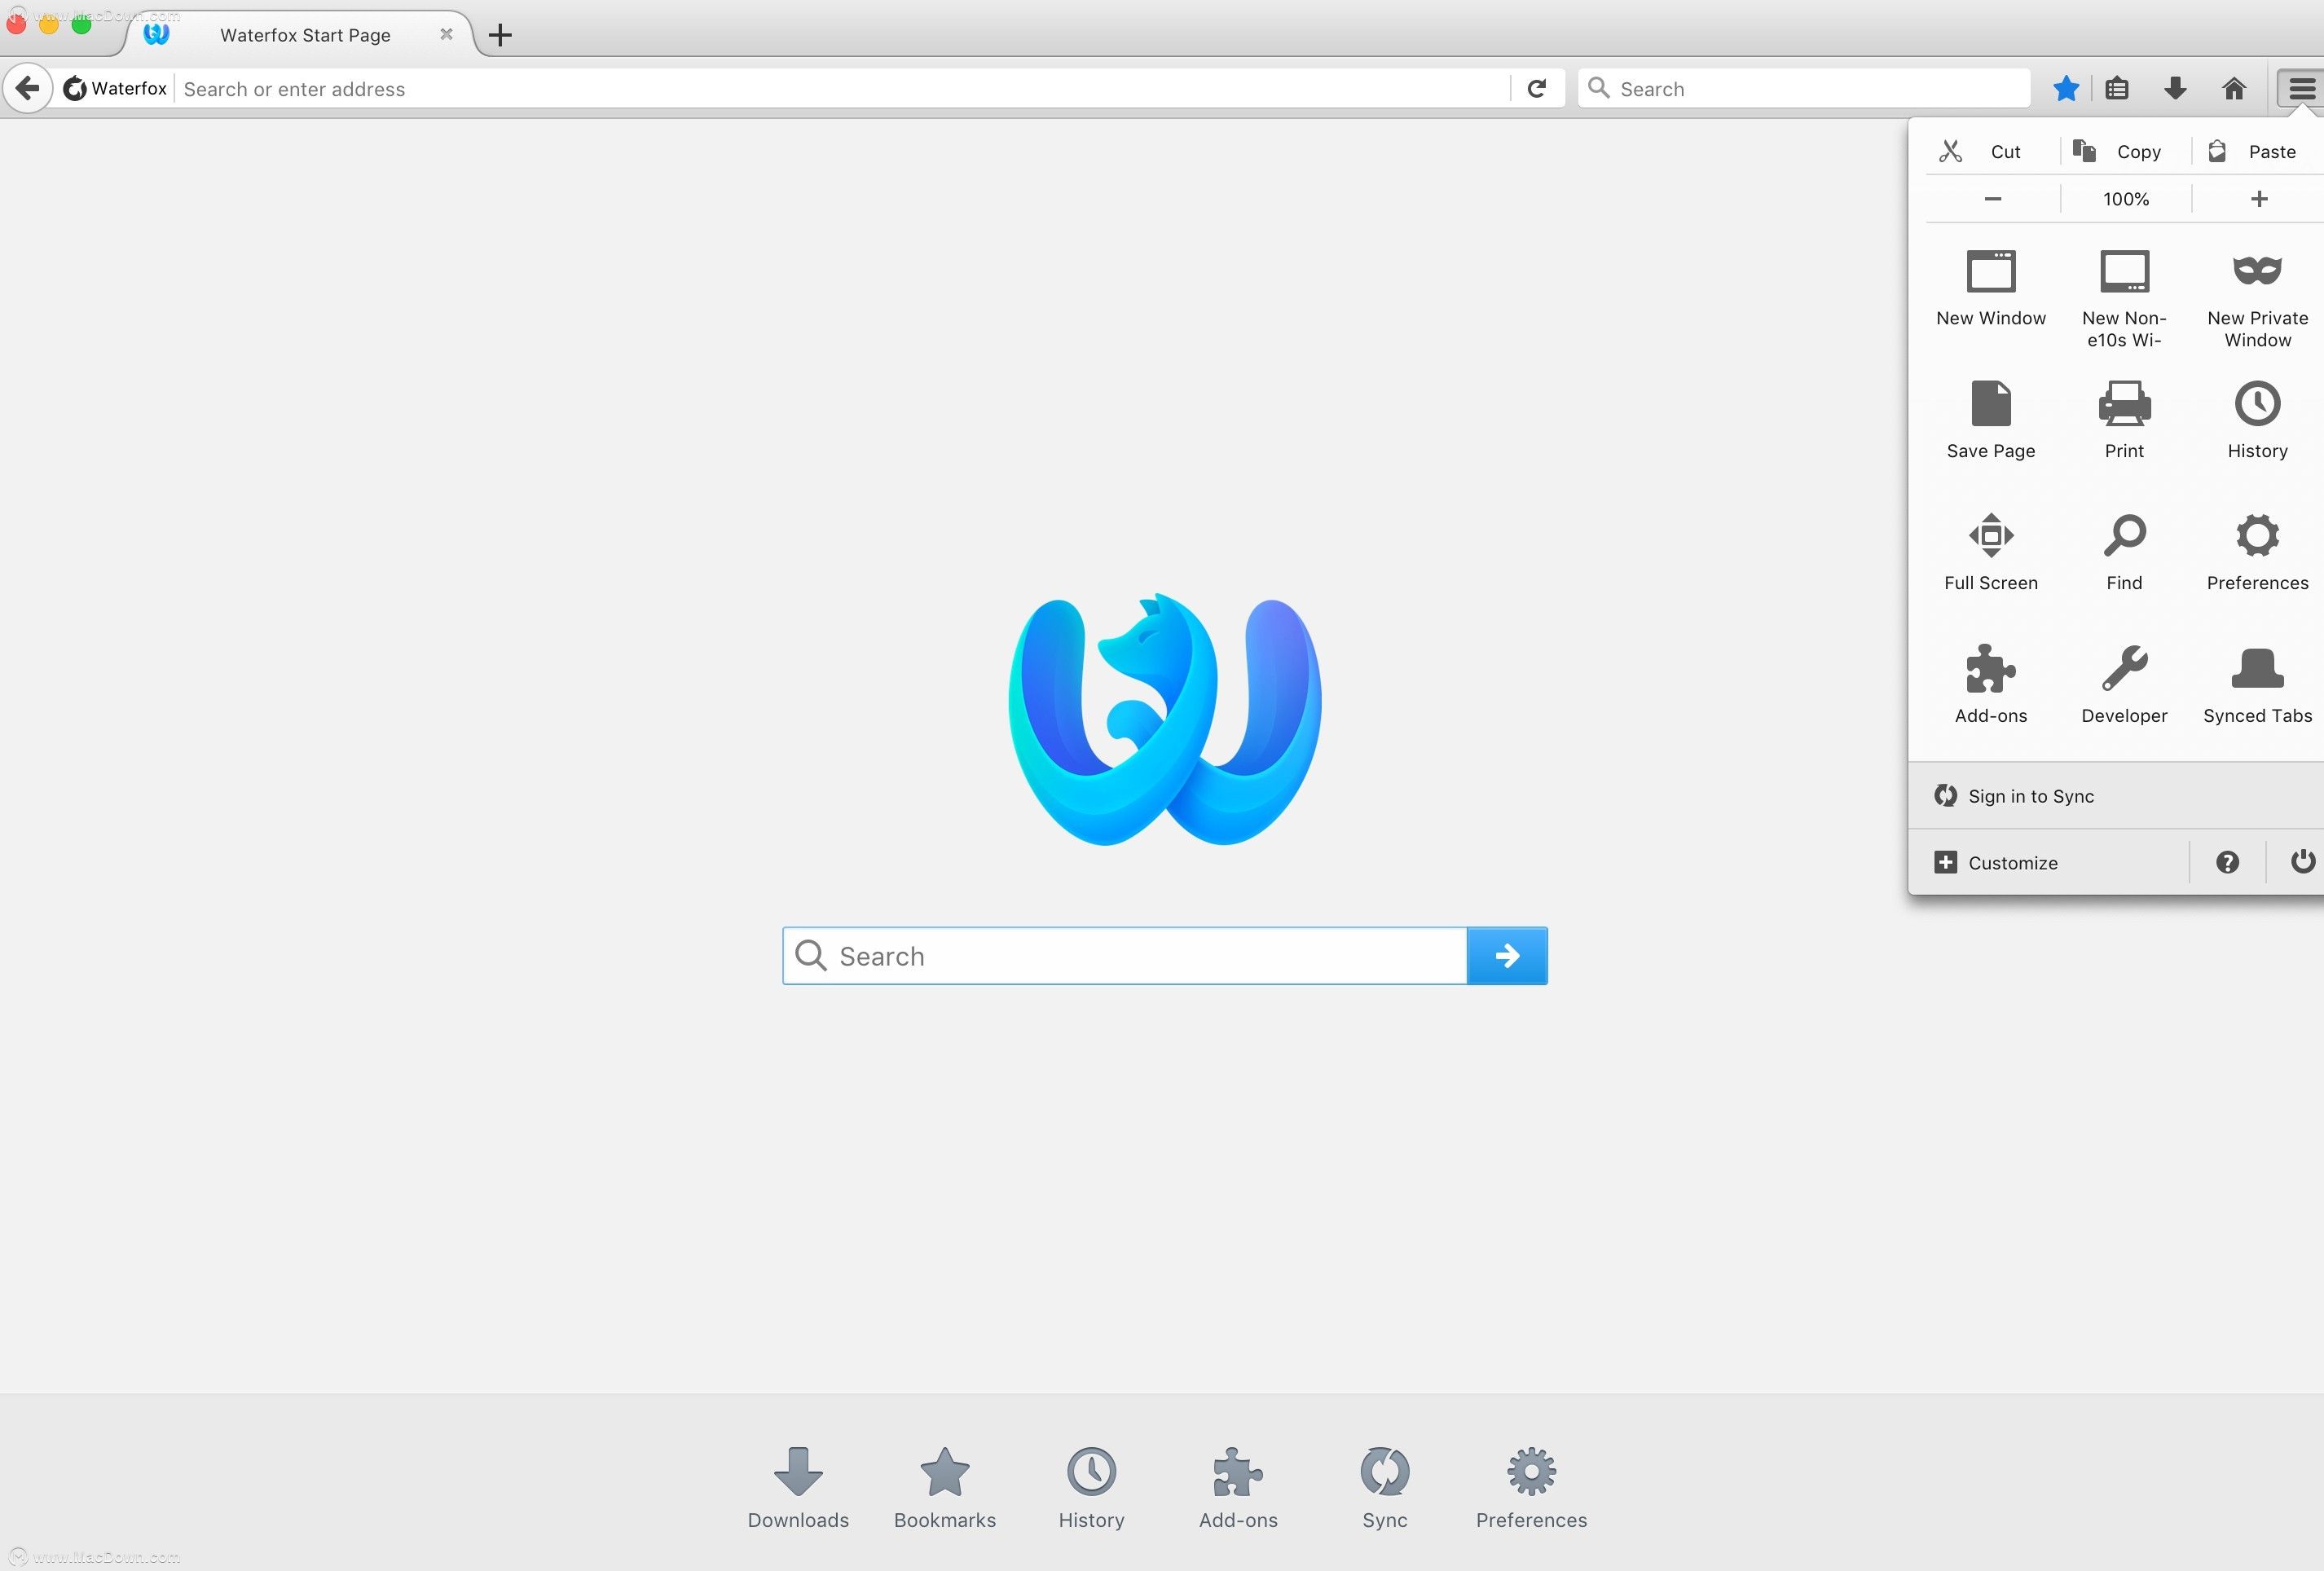Click the Waterfox identity label in address bar

point(116,88)
